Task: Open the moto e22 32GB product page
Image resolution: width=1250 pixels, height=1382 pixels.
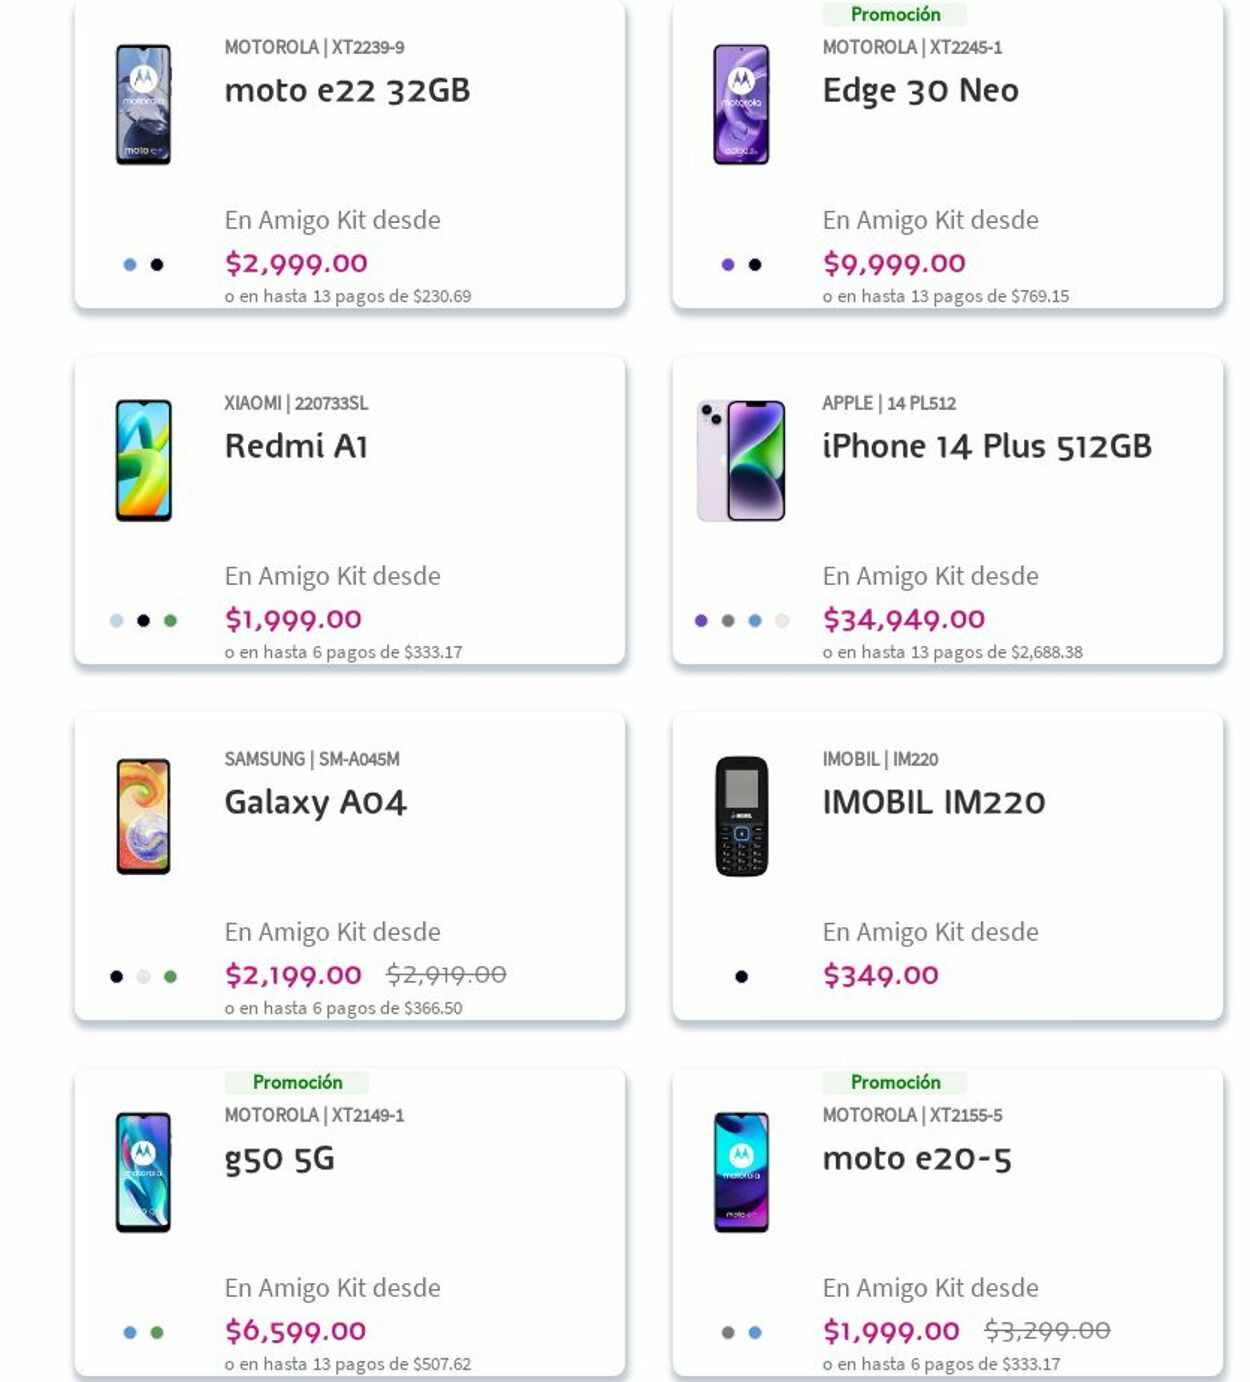Action: click(x=349, y=89)
